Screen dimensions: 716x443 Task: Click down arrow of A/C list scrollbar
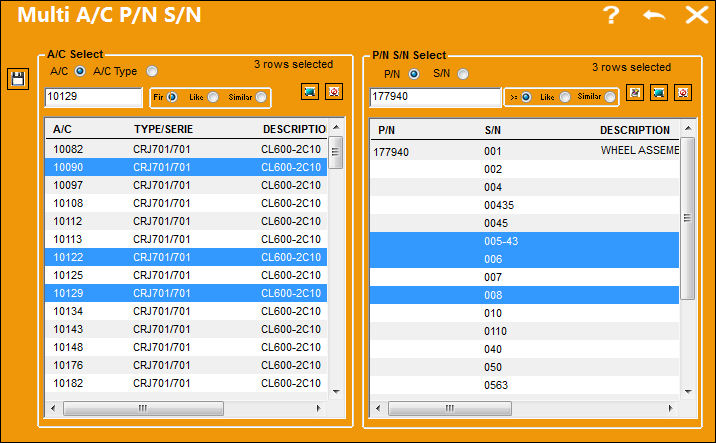pos(337,391)
